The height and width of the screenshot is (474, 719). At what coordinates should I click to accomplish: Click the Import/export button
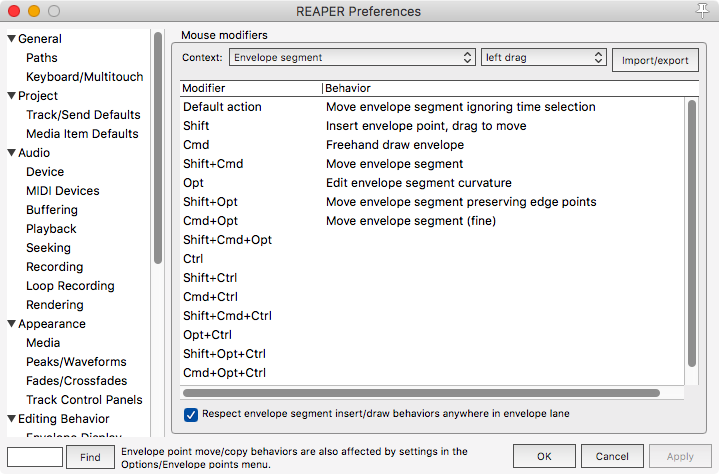click(x=655, y=60)
